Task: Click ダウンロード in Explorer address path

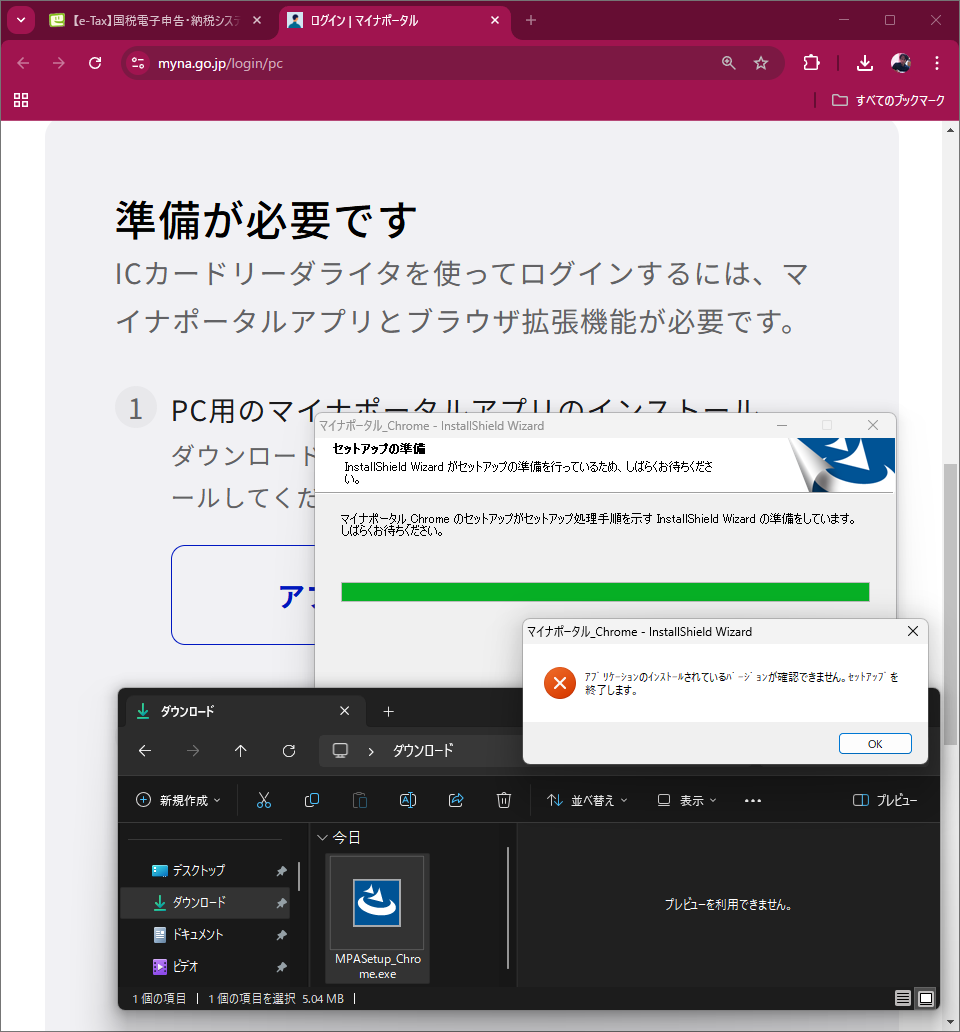Action: 422,751
